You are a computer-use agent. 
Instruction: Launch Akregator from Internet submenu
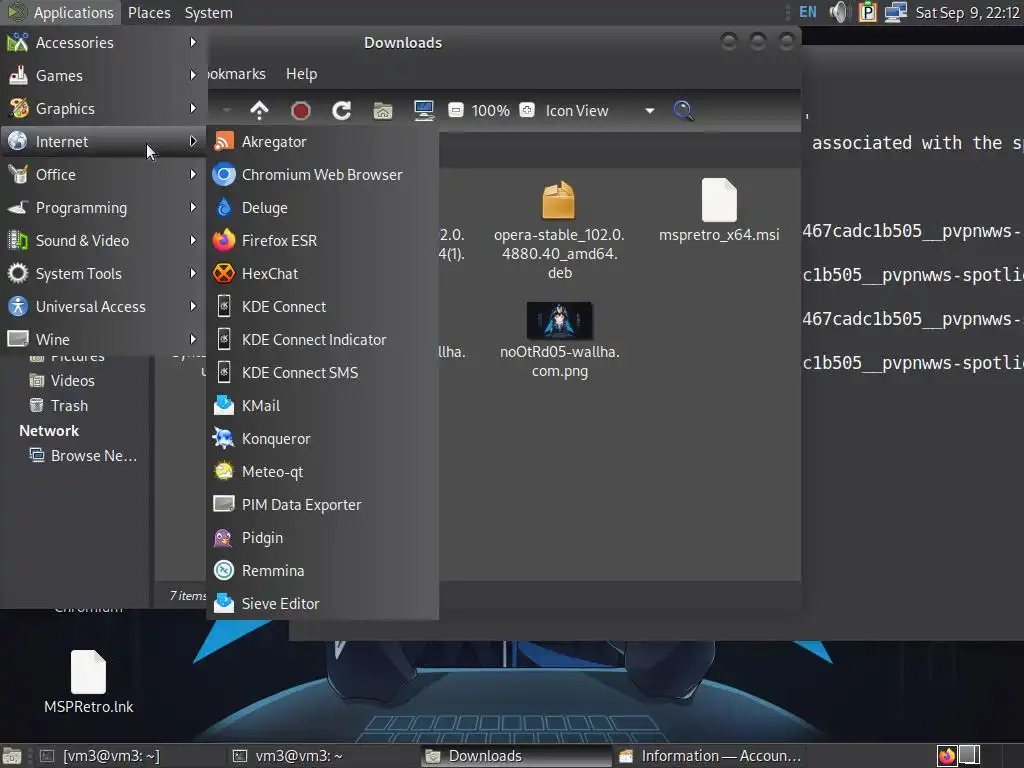(322, 142)
